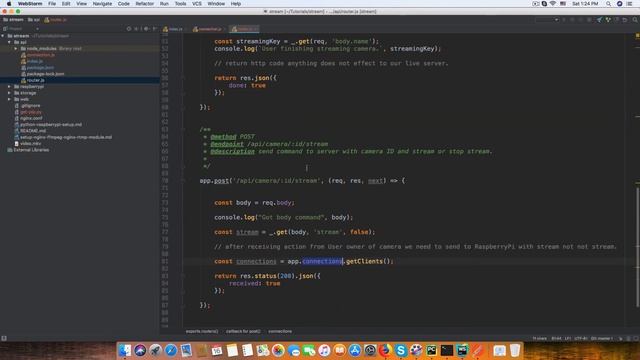Collapse the stream root folder
This screenshot has height=360, width=640.
[x=3, y=36]
